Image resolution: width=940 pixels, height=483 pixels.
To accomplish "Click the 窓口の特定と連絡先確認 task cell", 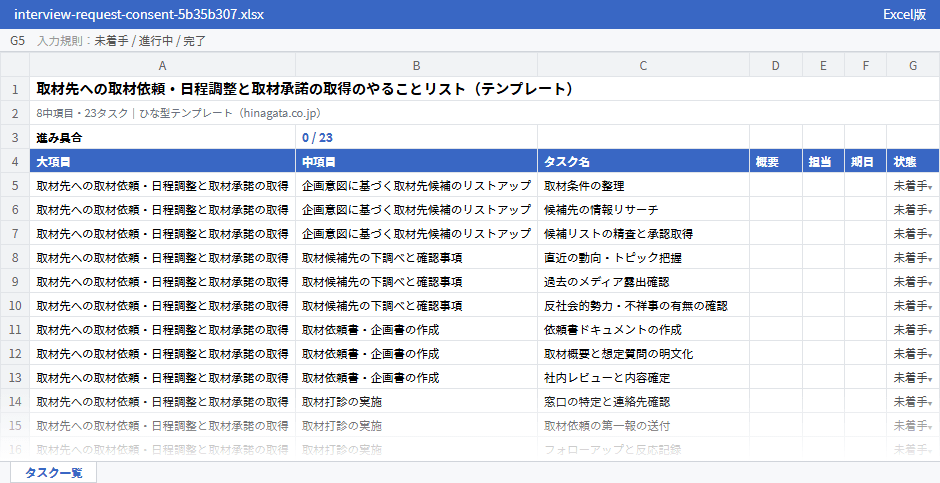I will click(x=643, y=401).
